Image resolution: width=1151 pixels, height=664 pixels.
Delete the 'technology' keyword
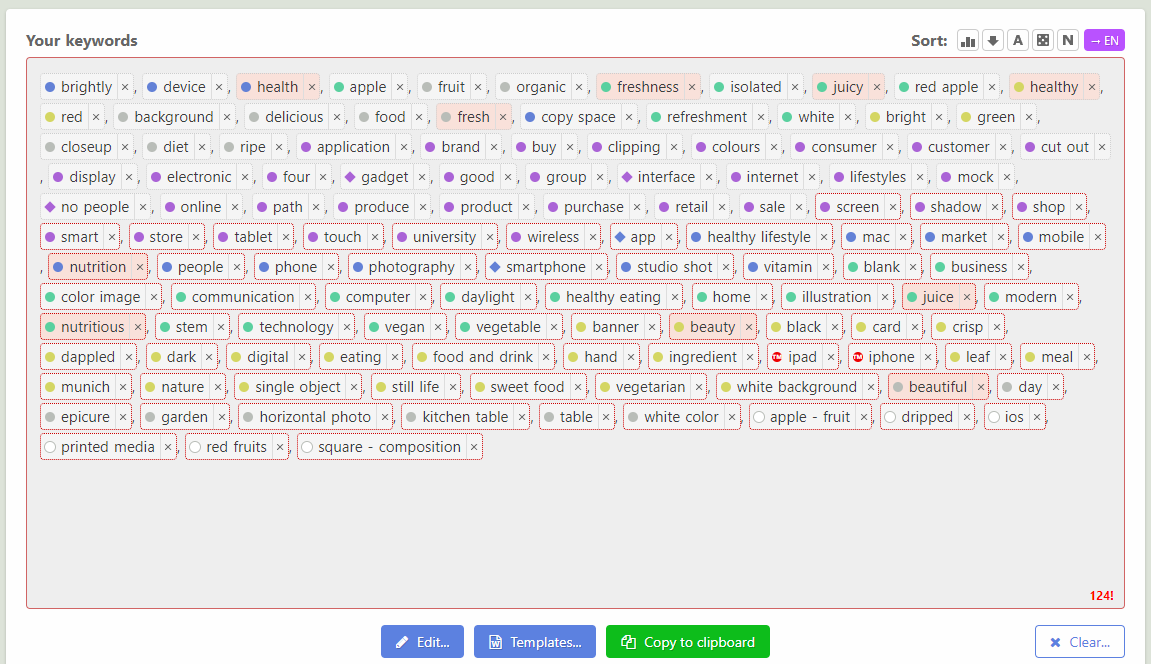[347, 328]
